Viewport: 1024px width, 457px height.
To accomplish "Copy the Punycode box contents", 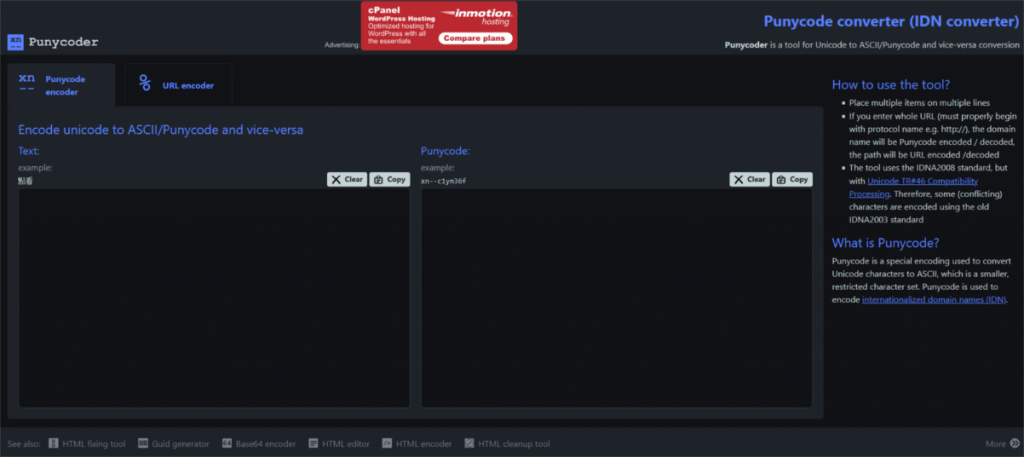I will tap(792, 180).
